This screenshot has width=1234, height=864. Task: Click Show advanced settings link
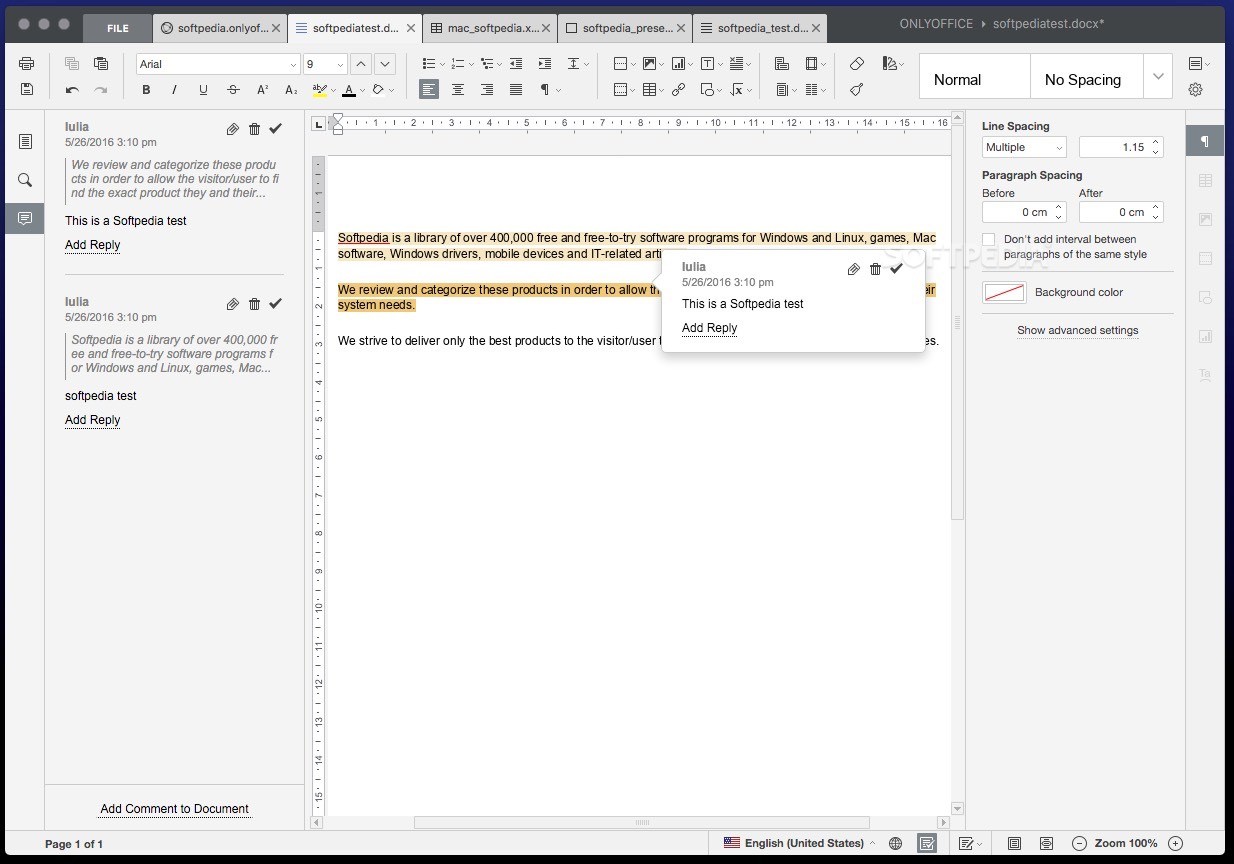click(x=1077, y=330)
